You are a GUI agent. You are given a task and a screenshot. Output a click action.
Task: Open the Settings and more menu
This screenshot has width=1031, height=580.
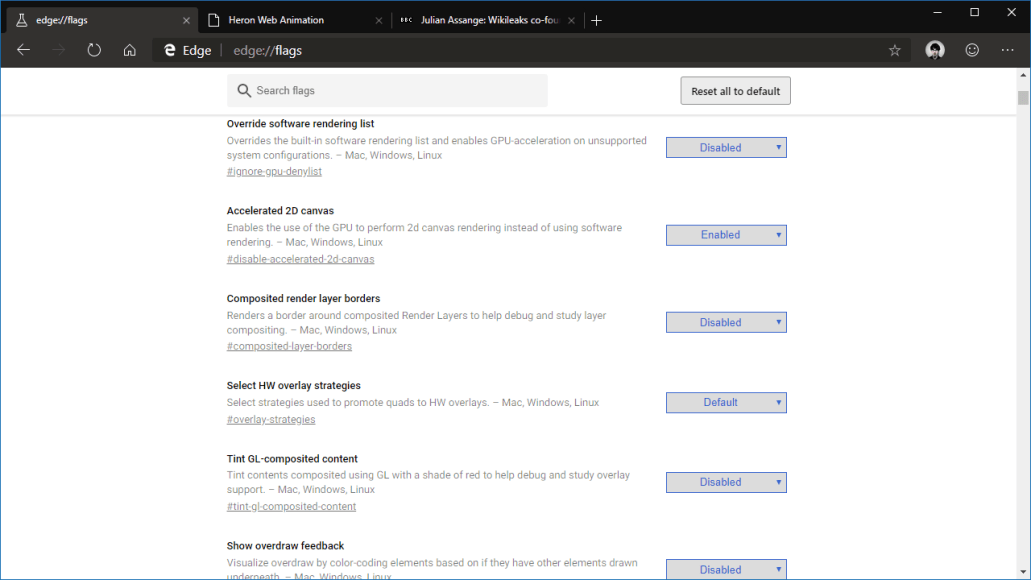[1007, 50]
